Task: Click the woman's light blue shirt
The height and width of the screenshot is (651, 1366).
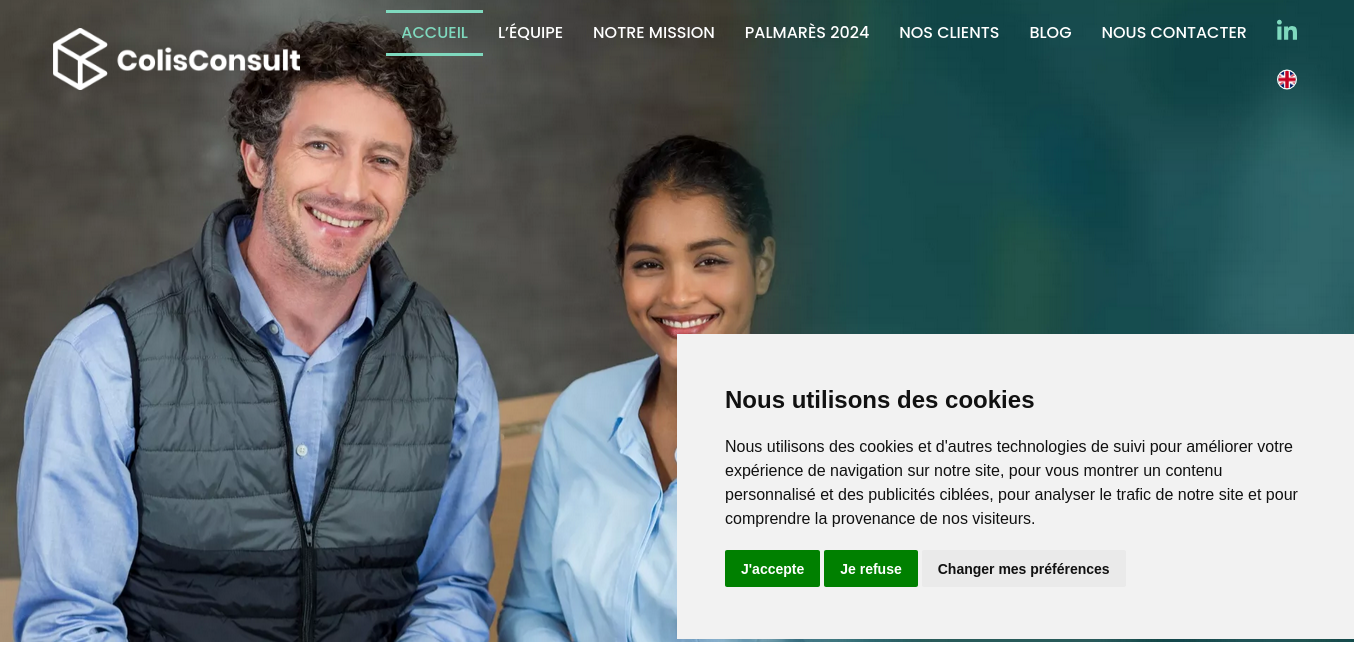Action: coord(590,500)
